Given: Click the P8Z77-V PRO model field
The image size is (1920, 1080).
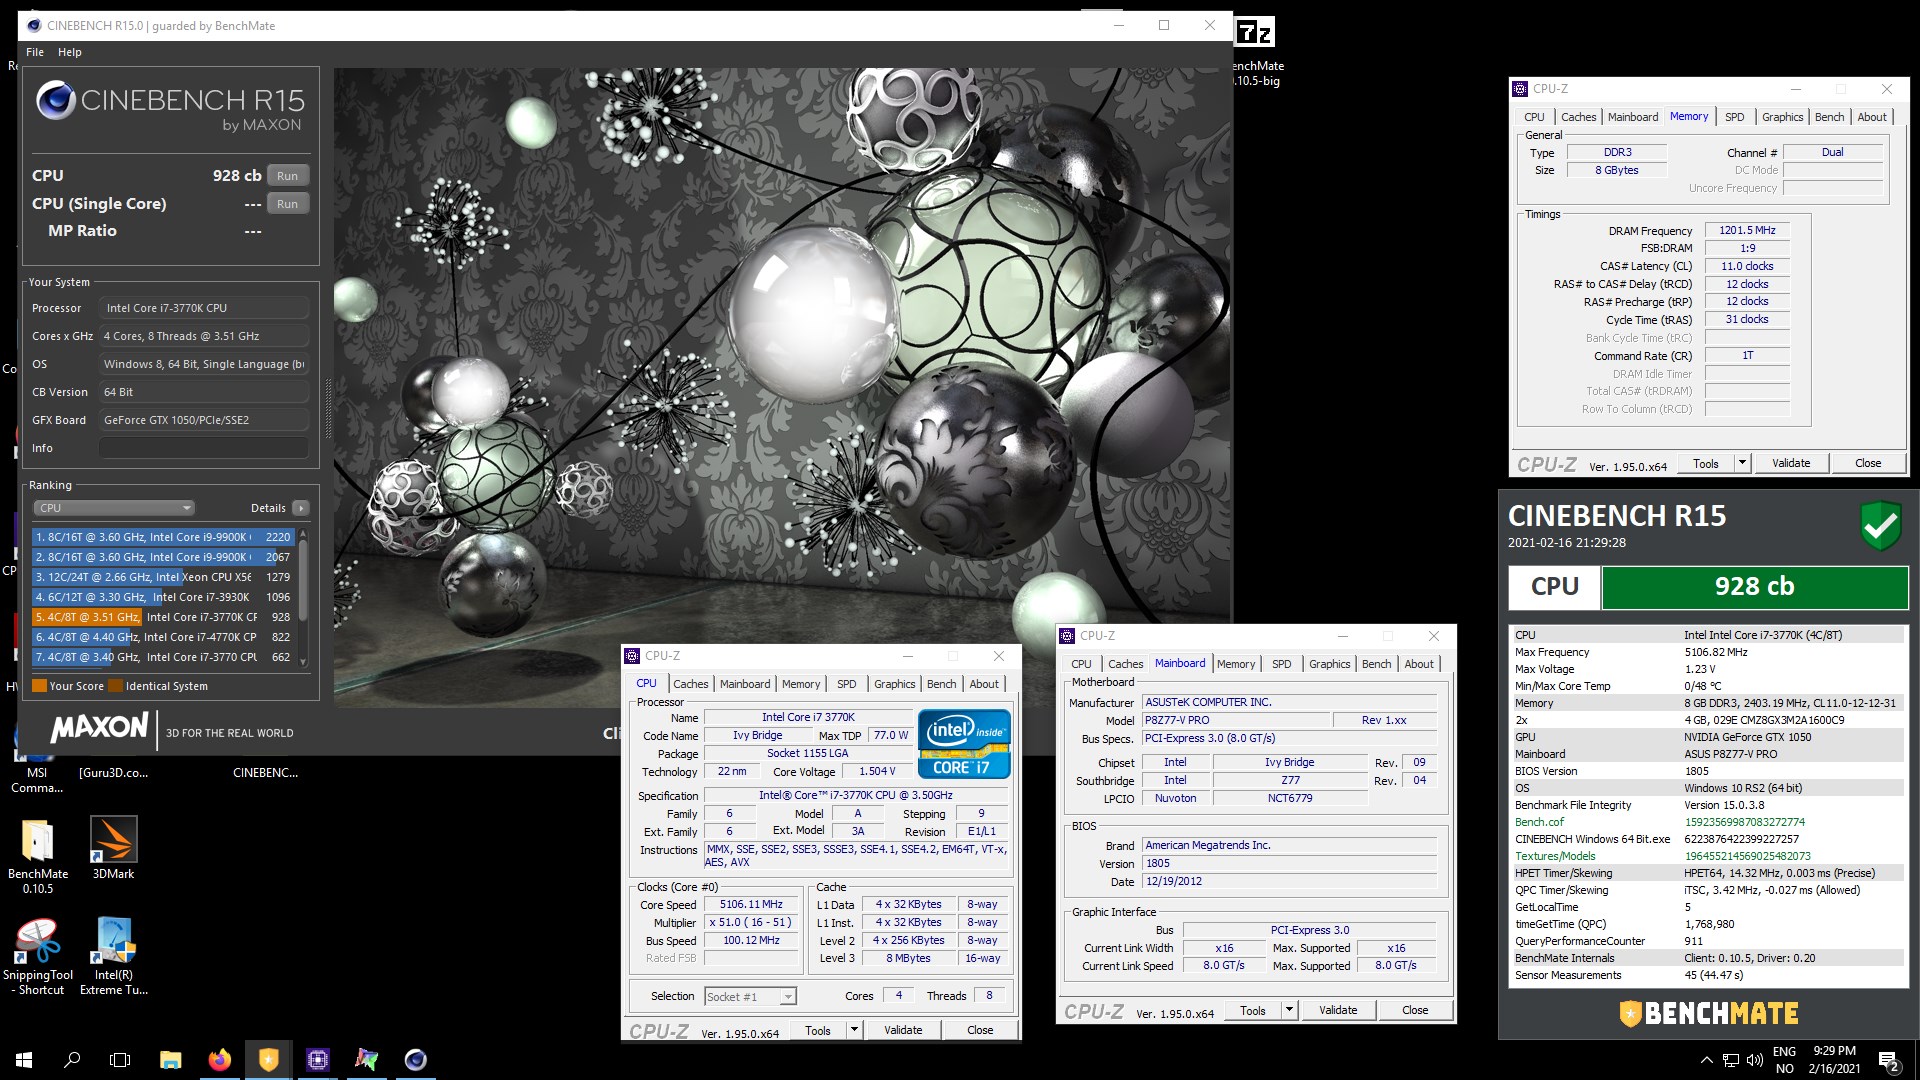Looking at the screenshot, I should click(x=1236, y=720).
